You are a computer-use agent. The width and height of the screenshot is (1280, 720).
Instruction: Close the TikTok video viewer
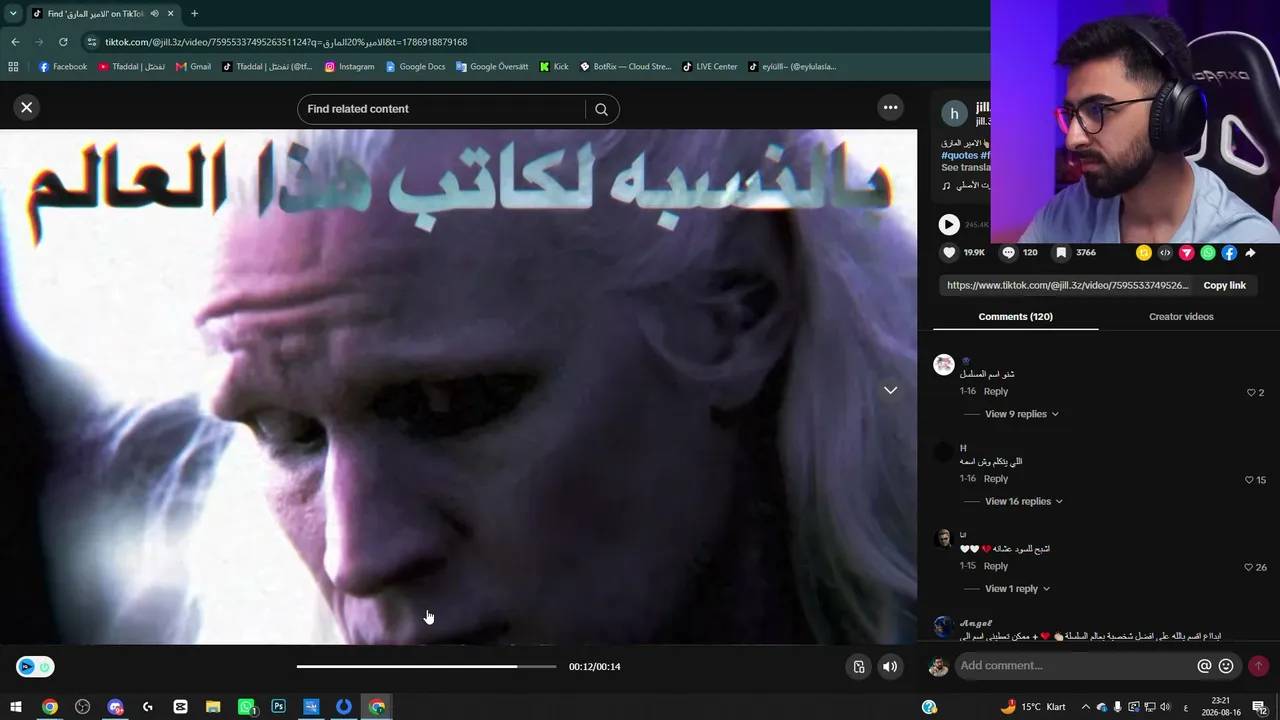pyautogui.click(x=27, y=107)
